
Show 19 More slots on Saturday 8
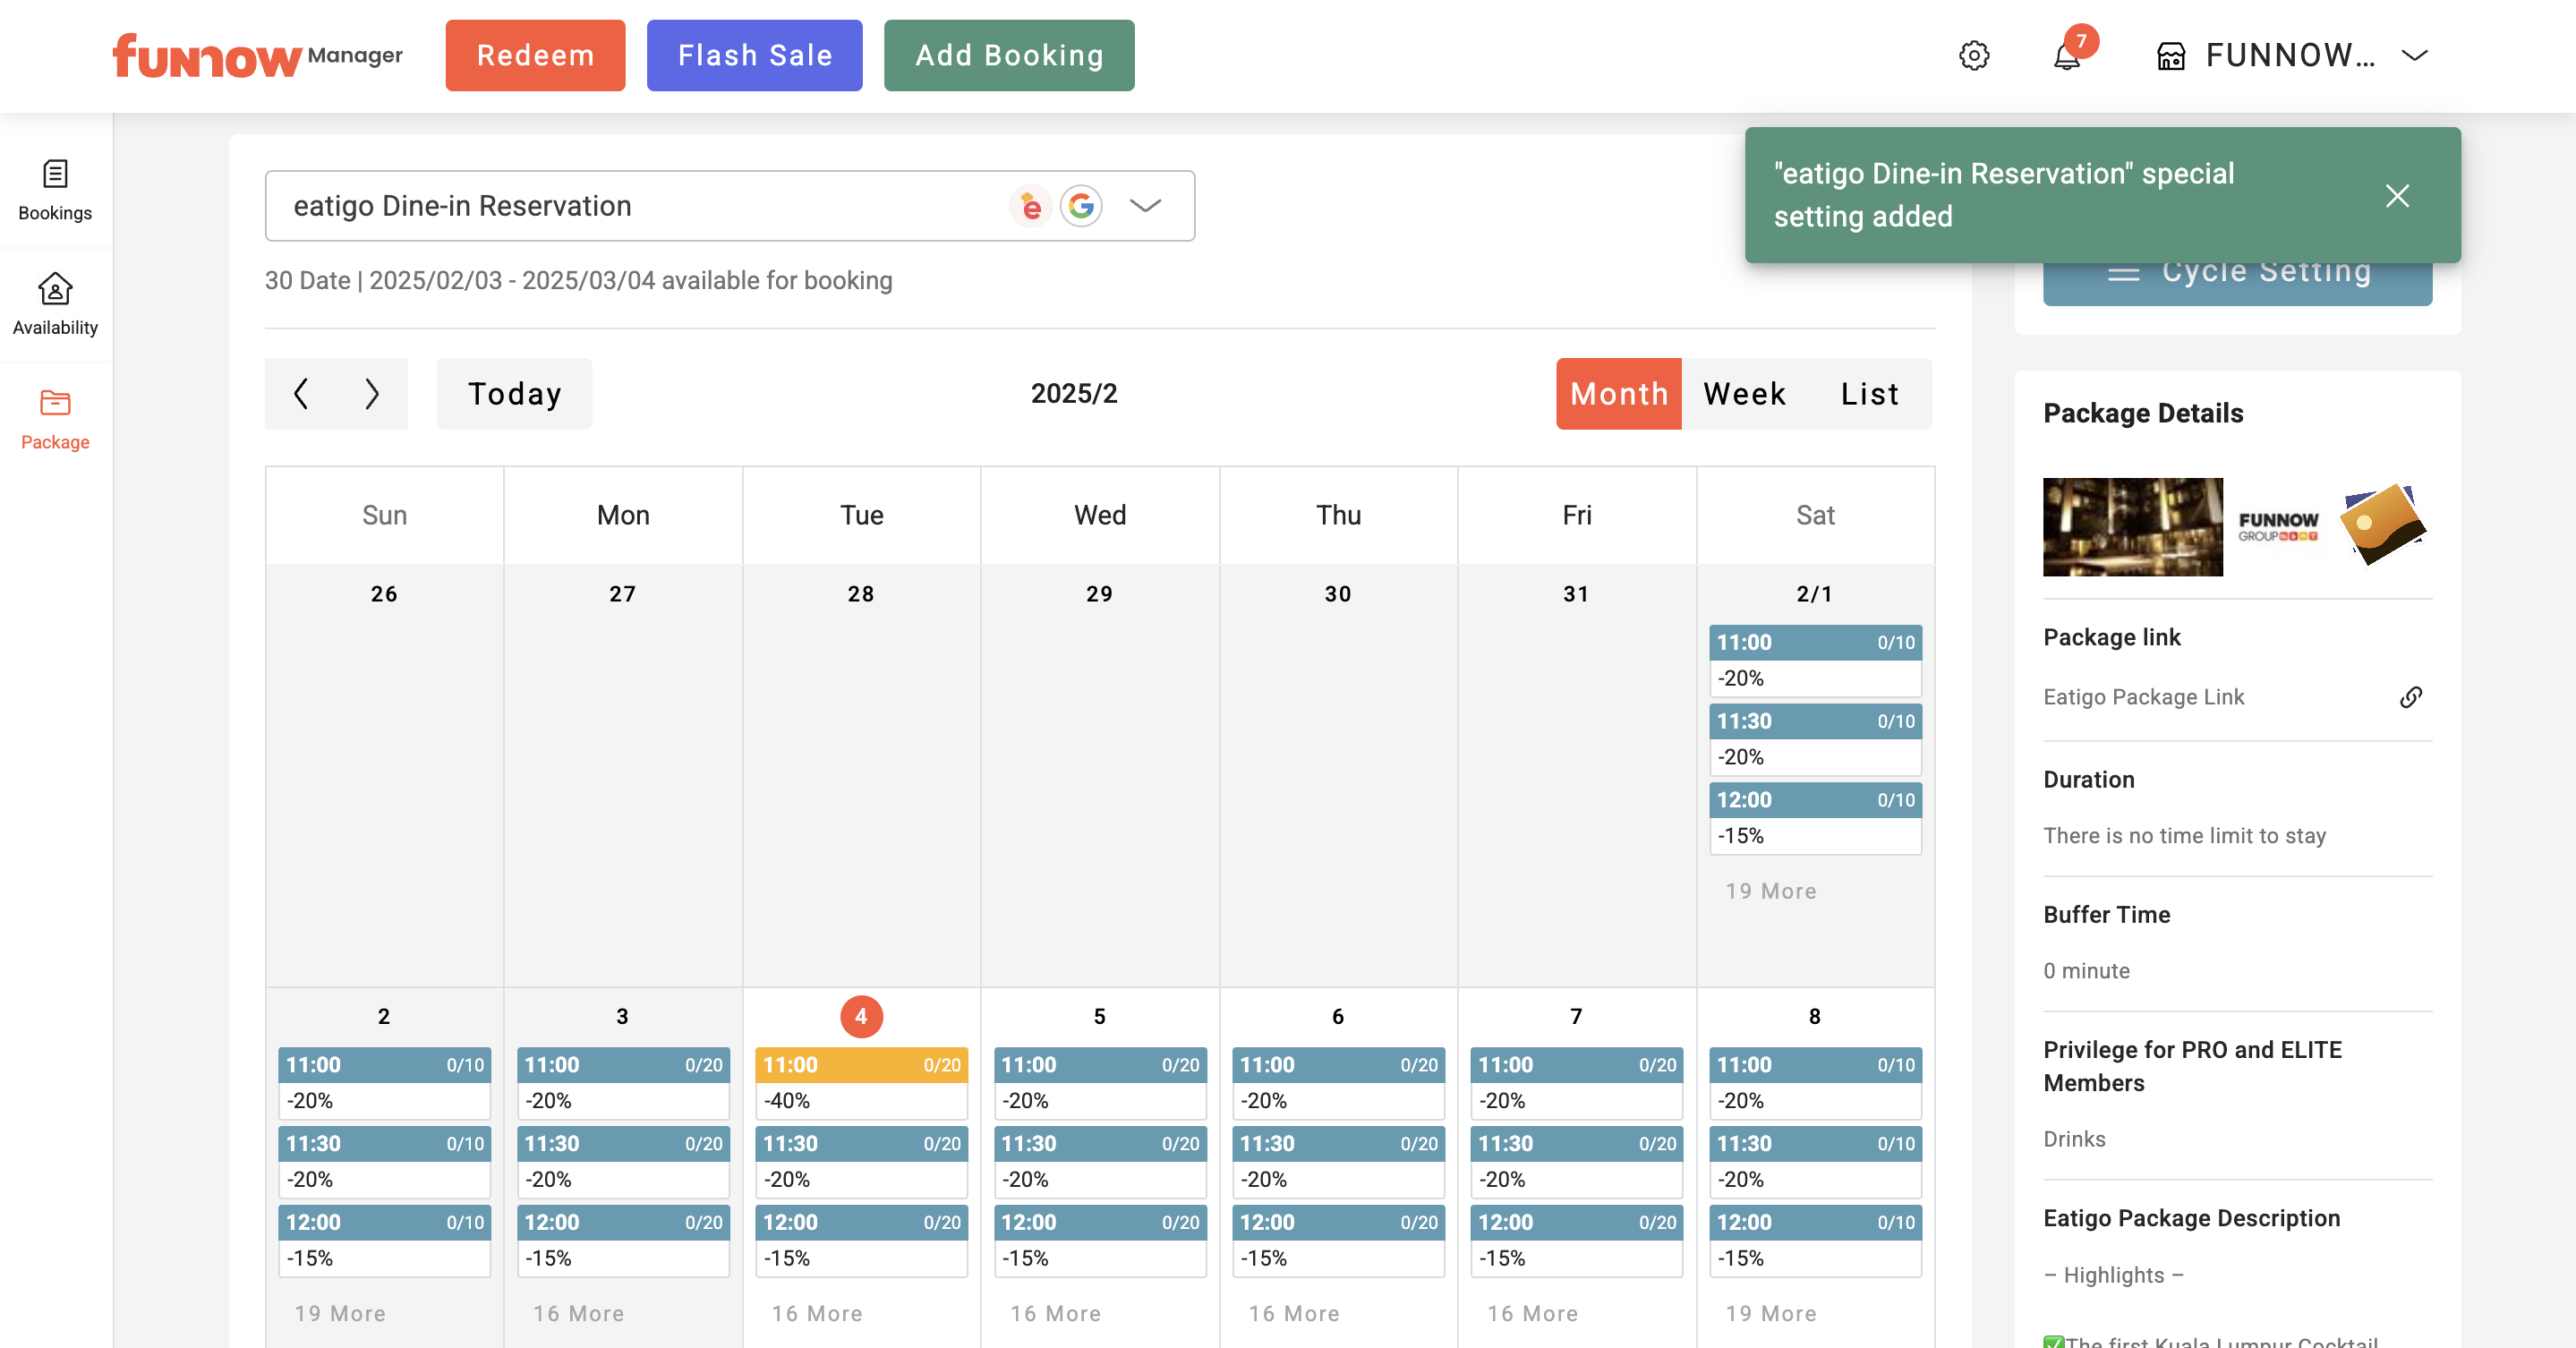click(1770, 1313)
